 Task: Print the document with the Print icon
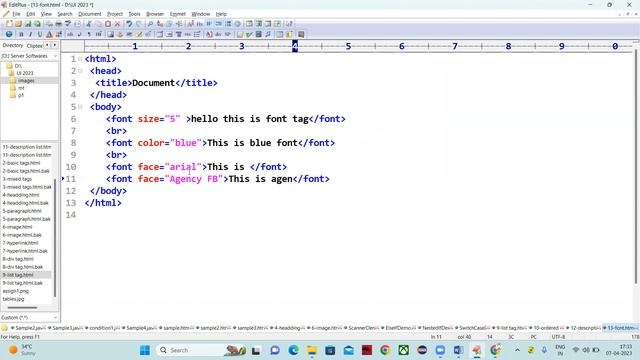(58, 24)
